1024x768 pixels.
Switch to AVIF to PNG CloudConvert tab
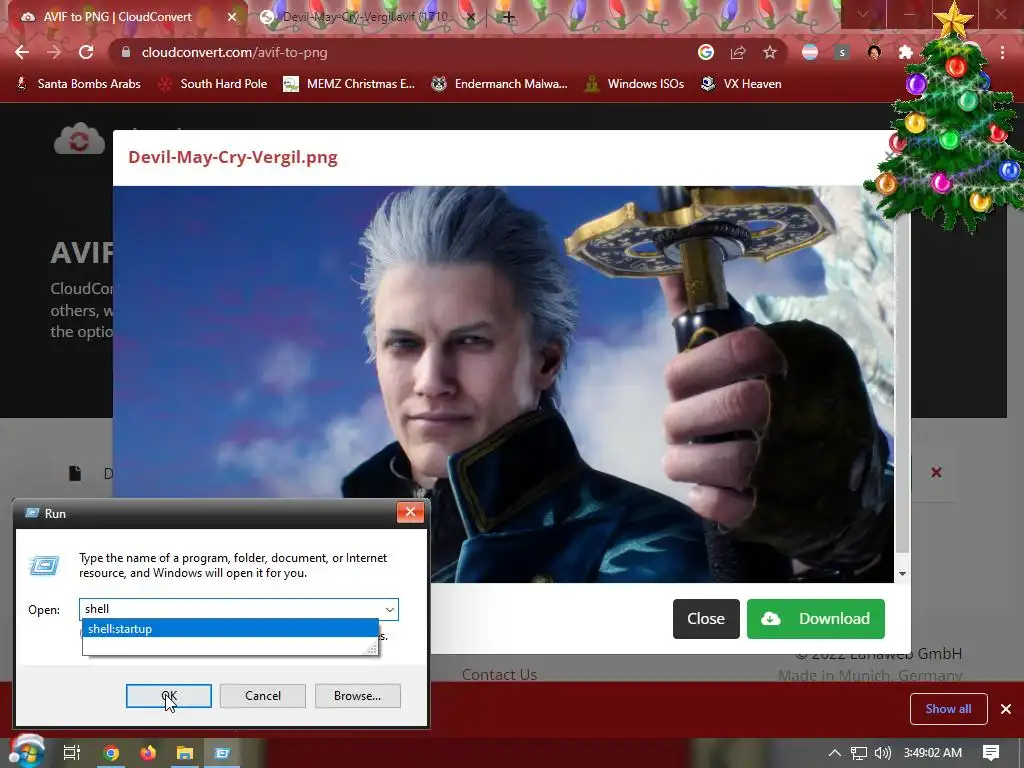click(118, 17)
